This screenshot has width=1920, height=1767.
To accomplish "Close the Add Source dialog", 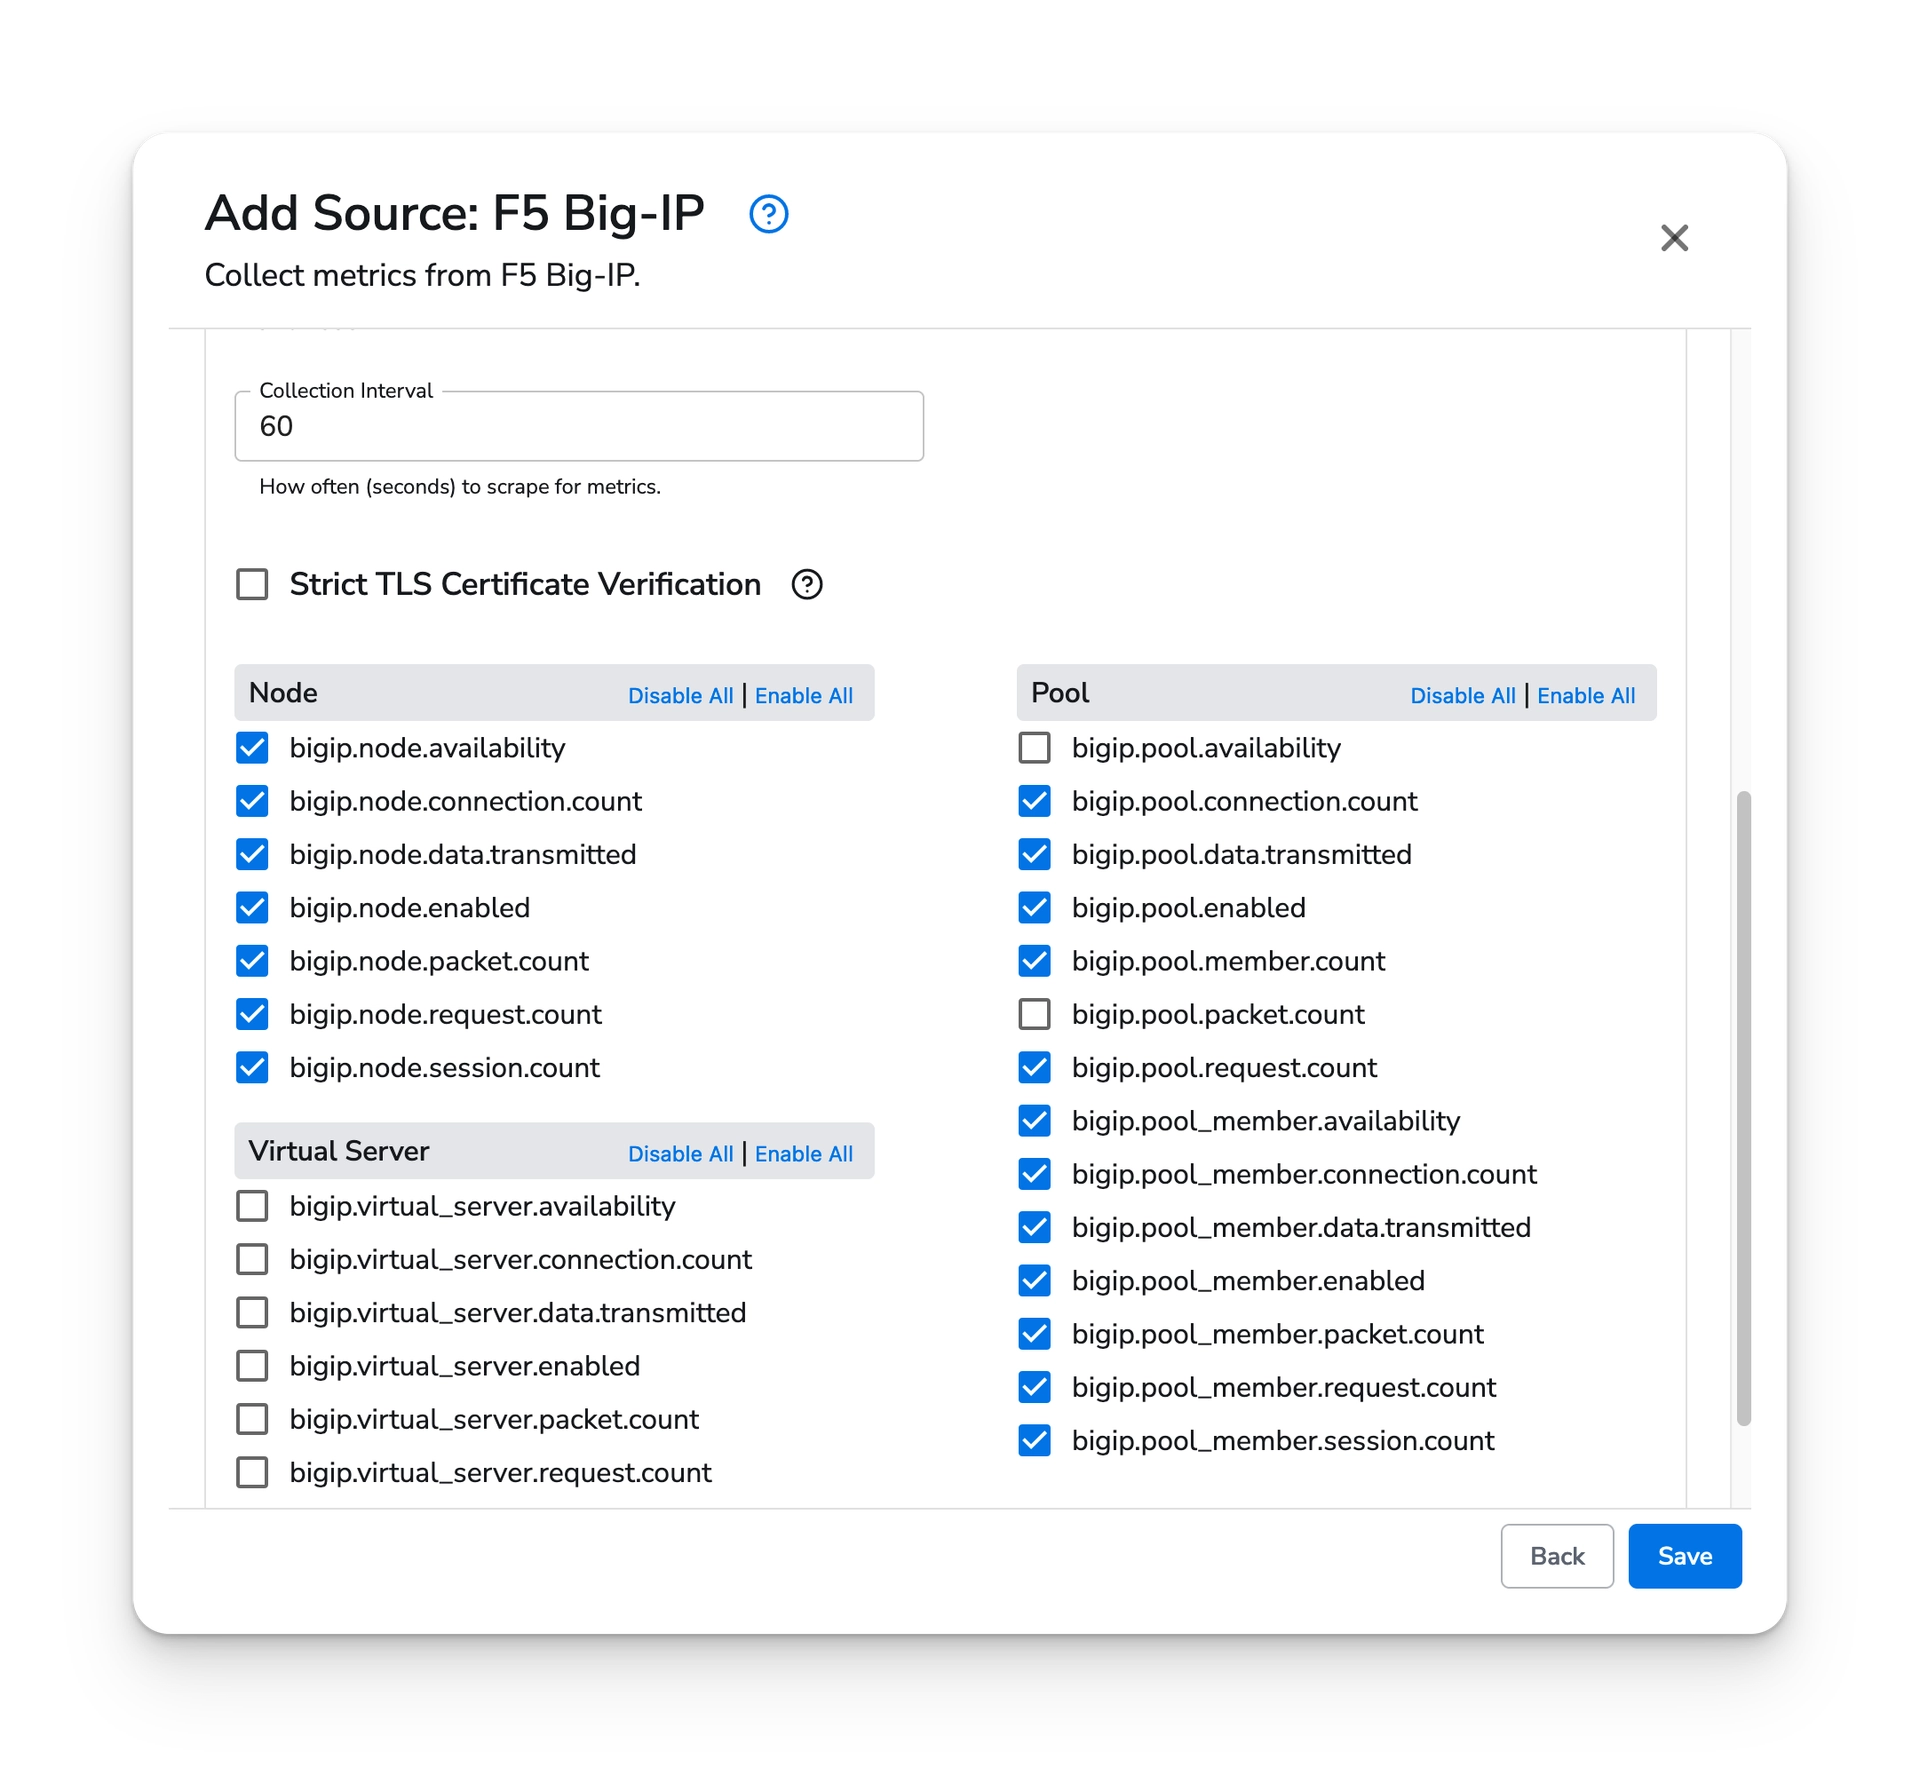I will 1674,238.
